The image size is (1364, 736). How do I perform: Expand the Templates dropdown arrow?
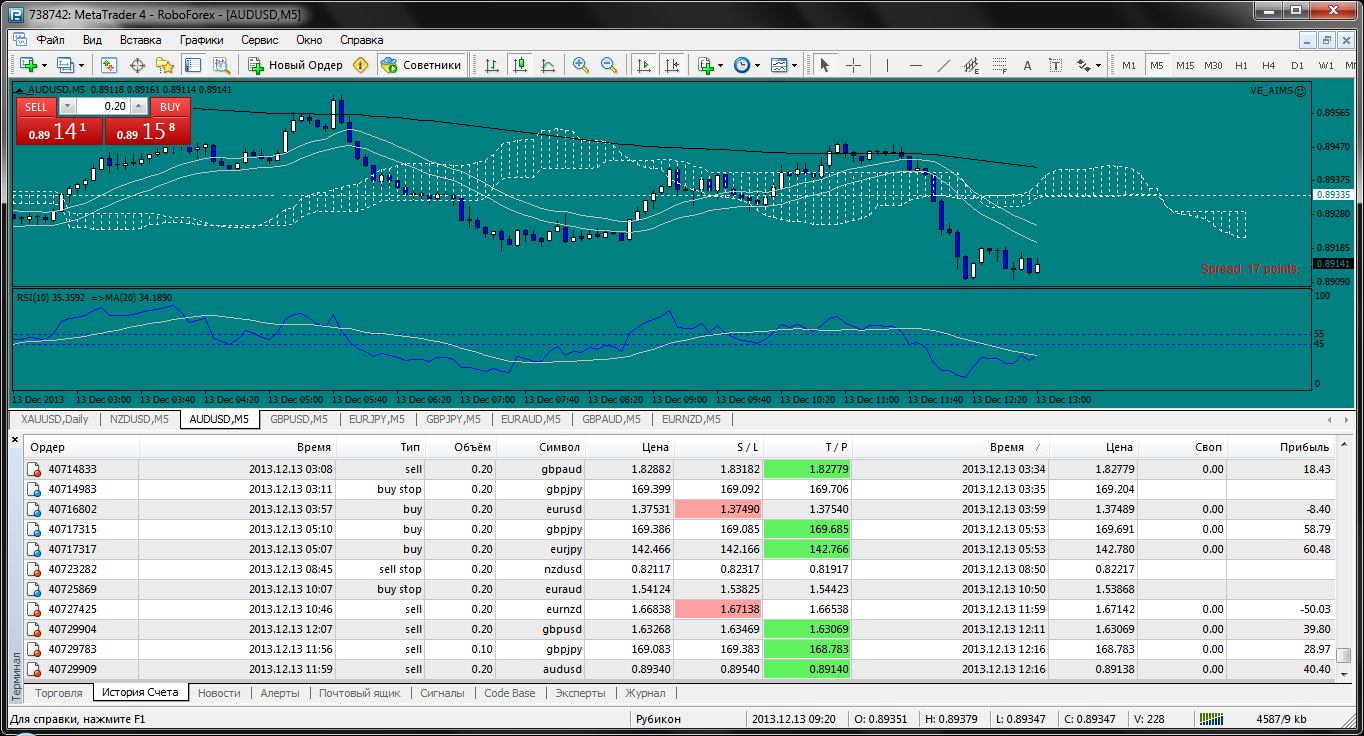[795, 65]
